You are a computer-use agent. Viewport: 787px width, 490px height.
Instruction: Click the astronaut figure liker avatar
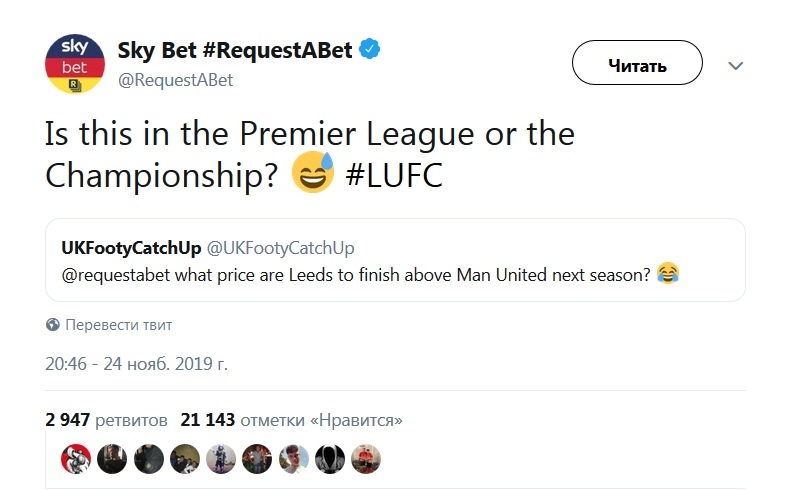coord(219,458)
